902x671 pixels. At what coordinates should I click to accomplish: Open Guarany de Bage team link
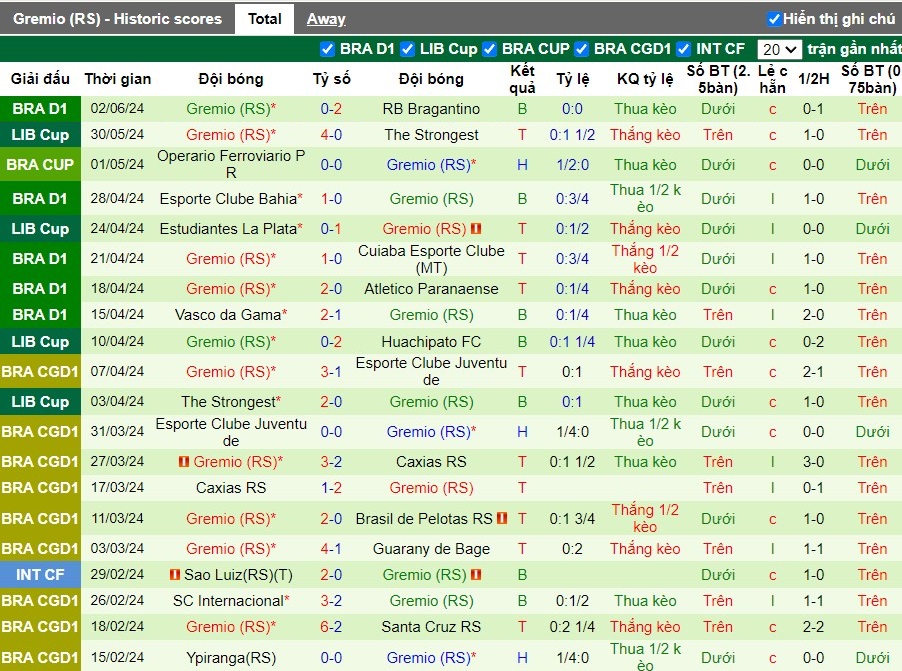[431, 549]
